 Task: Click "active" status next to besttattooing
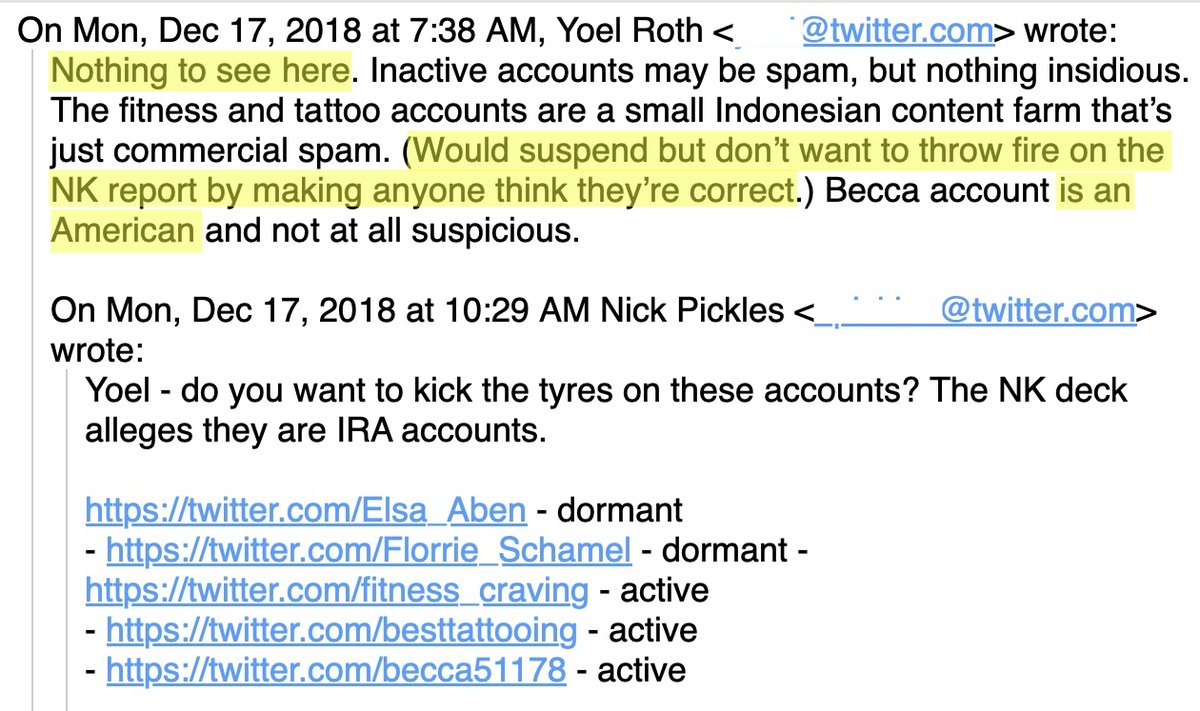point(653,630)
